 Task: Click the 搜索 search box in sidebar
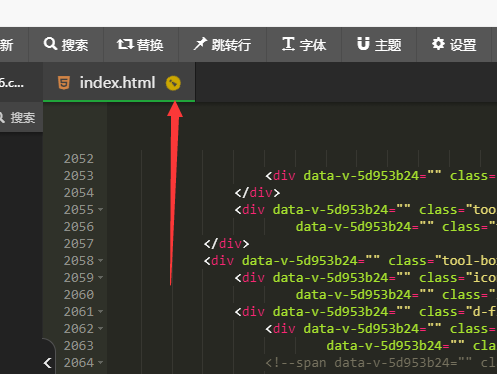click(21, 118)
